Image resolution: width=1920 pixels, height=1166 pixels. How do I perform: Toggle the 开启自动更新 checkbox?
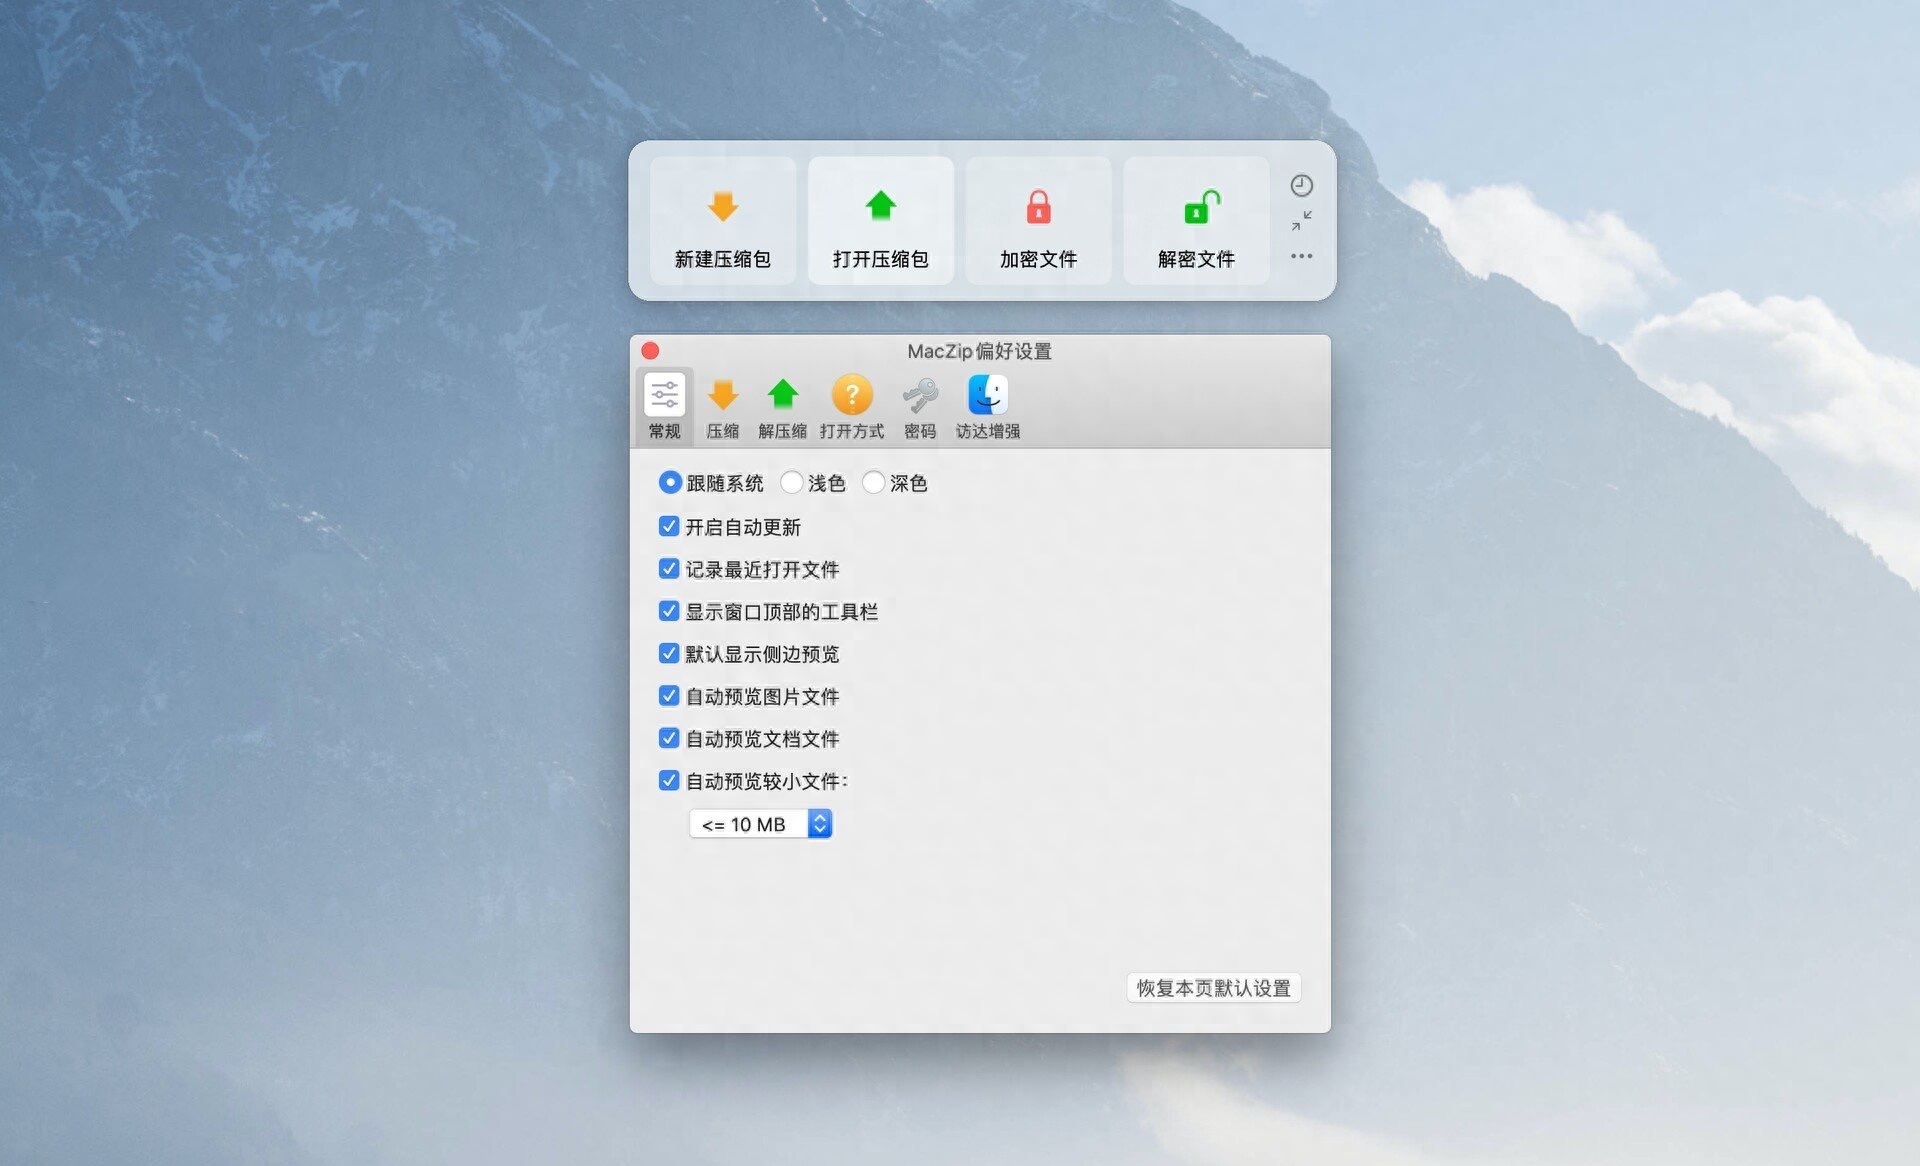669,526
